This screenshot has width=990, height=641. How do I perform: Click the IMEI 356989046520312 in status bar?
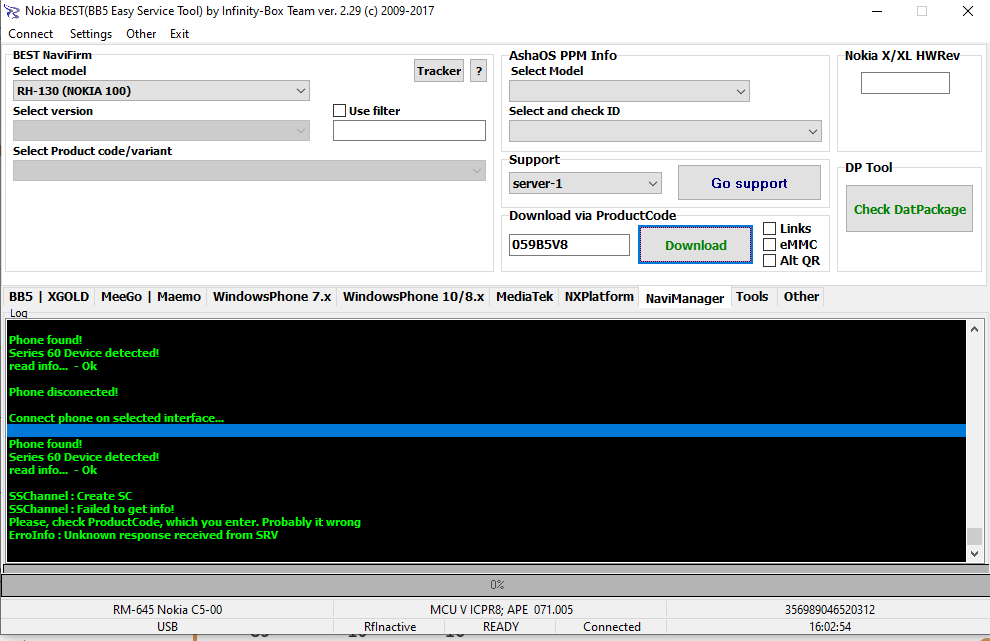pyautogui.click(x=830, y=609)
